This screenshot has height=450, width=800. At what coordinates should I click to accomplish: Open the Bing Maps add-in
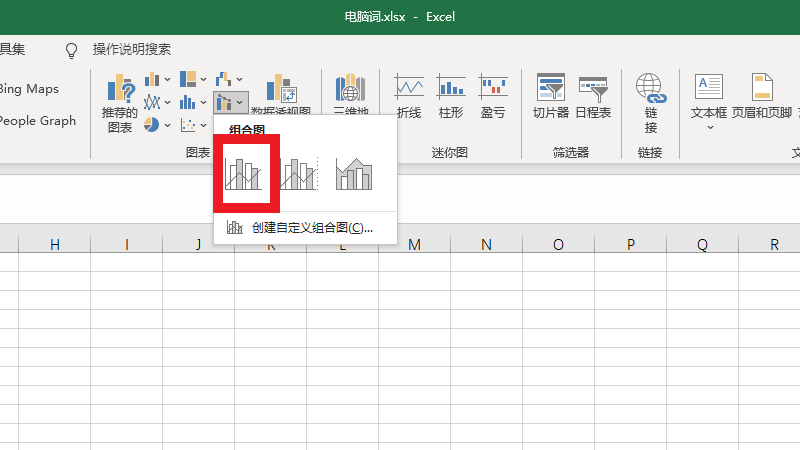[x=28, y=89]
